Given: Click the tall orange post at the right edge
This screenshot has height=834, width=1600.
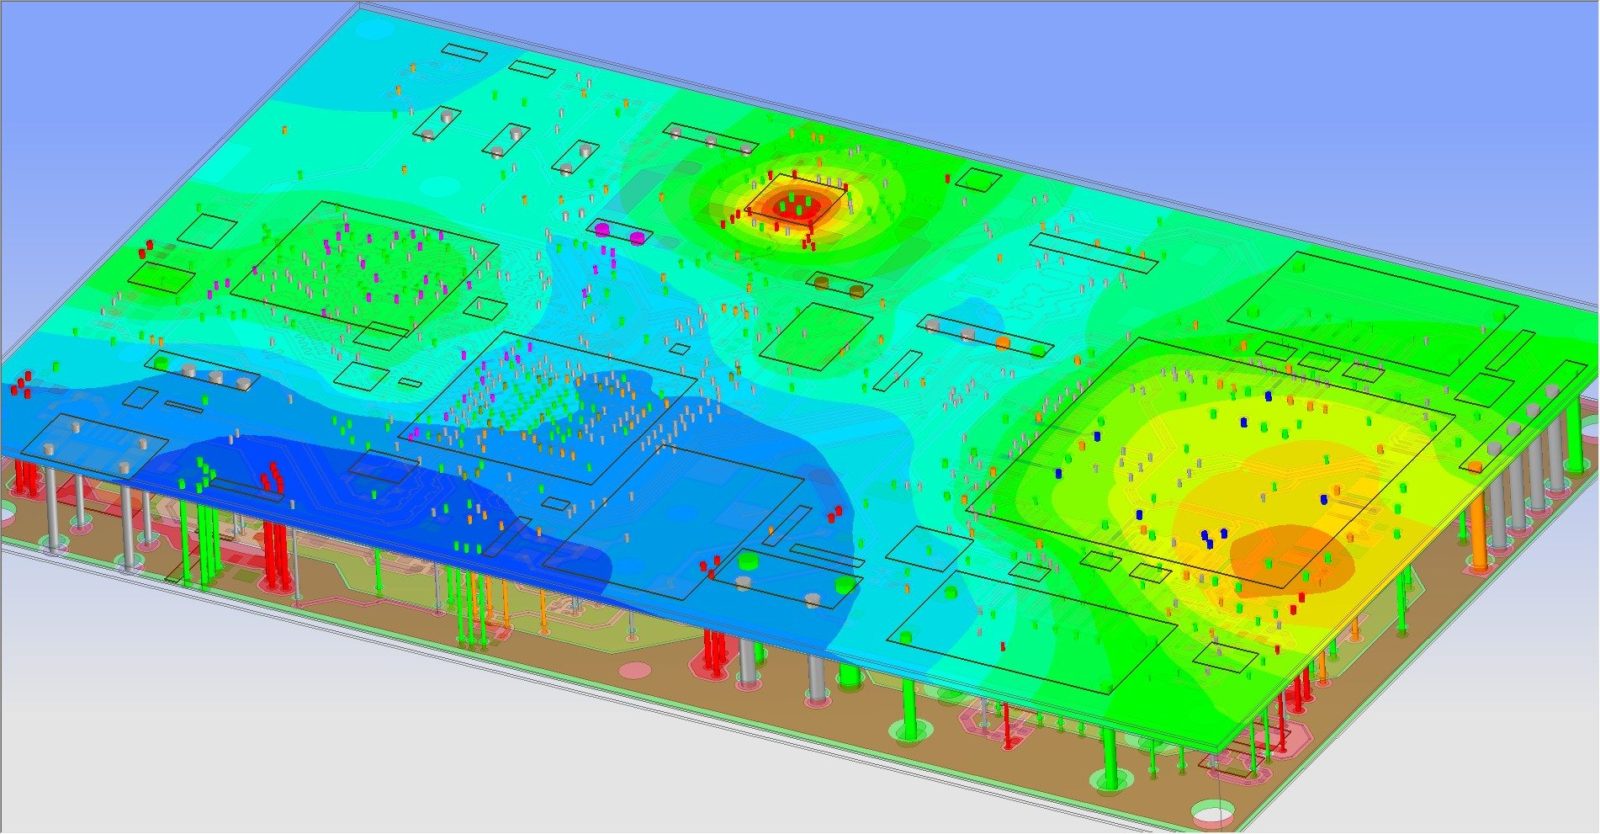Looking at the screenshot, I should pos(1477,512).
